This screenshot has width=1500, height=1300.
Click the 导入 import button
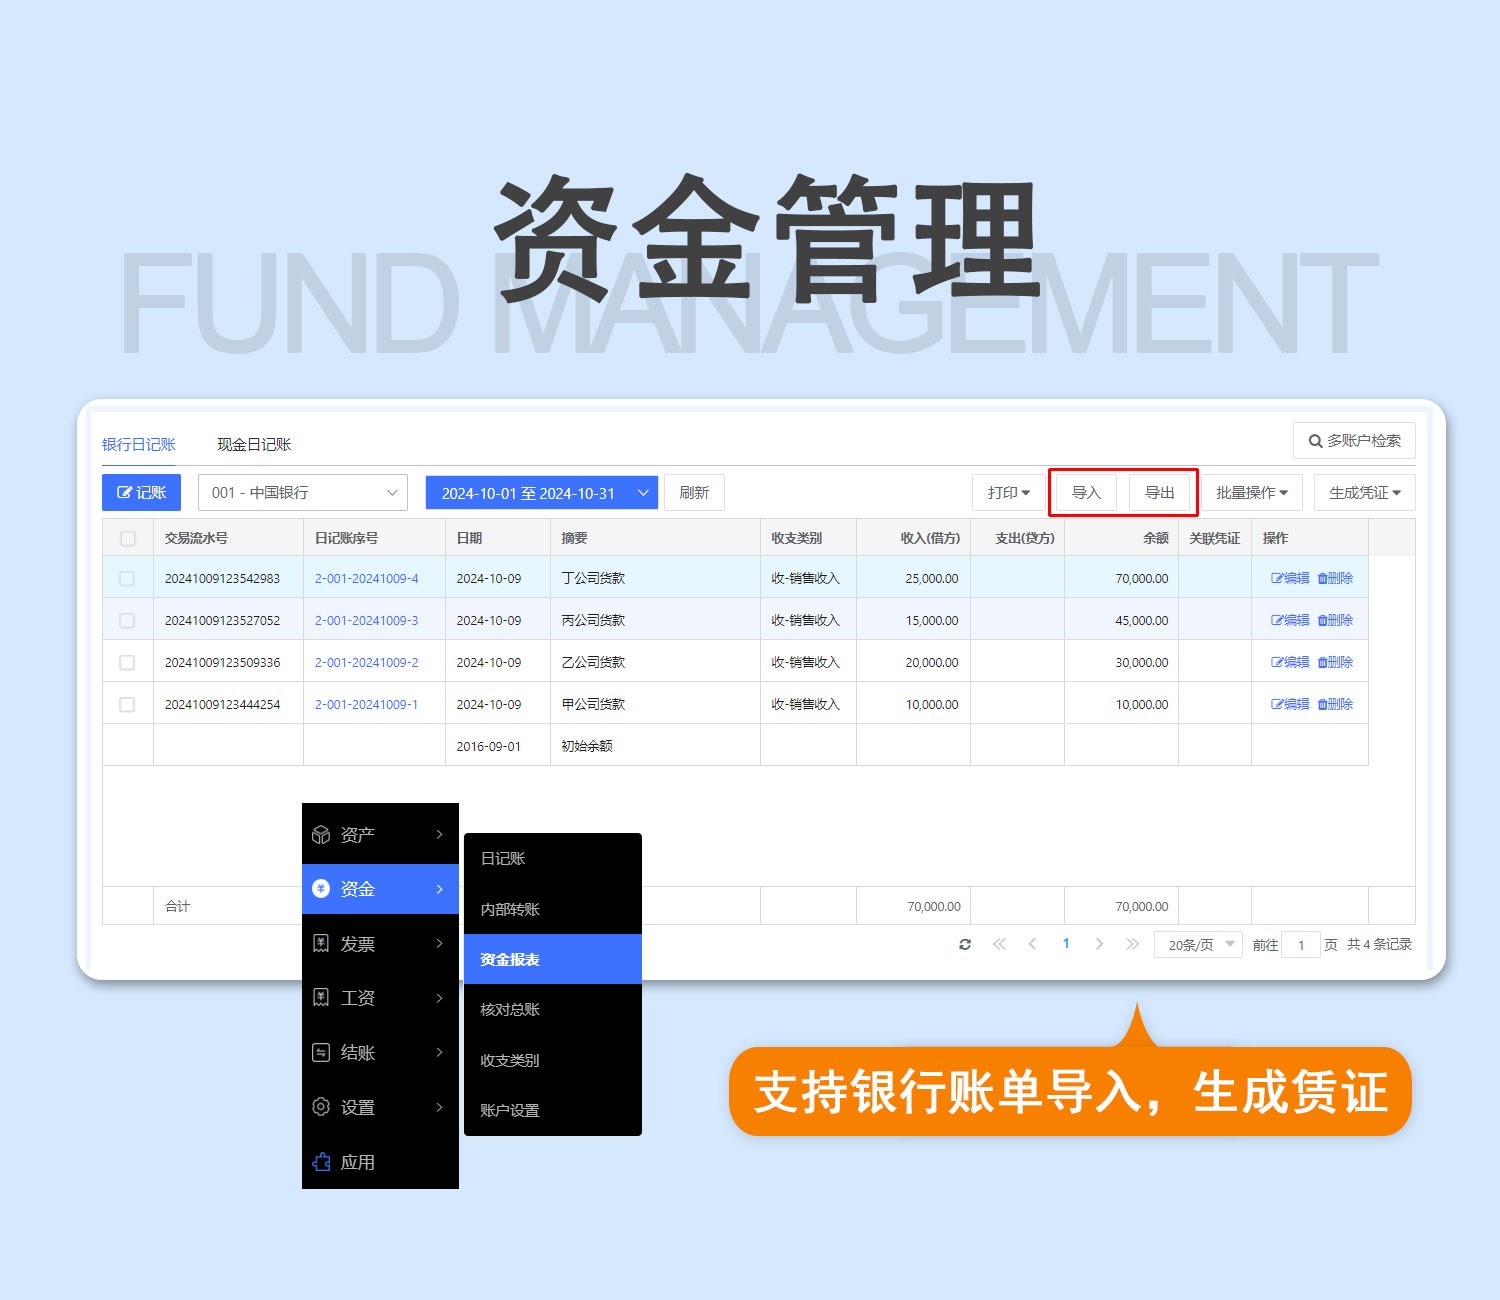pyautogui.click(x=1086, y=493)
